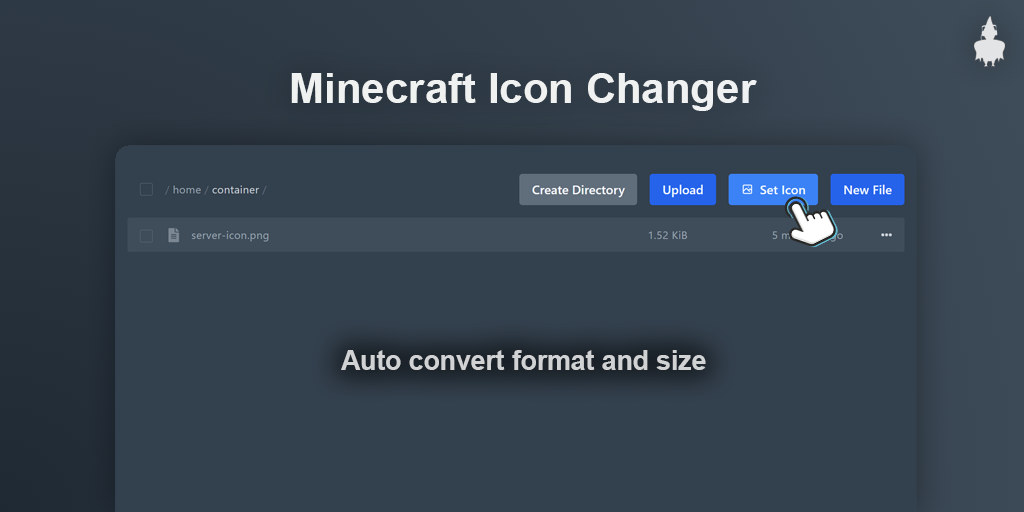
Task: Click the wizard logo in the corner
Action: 989,42
